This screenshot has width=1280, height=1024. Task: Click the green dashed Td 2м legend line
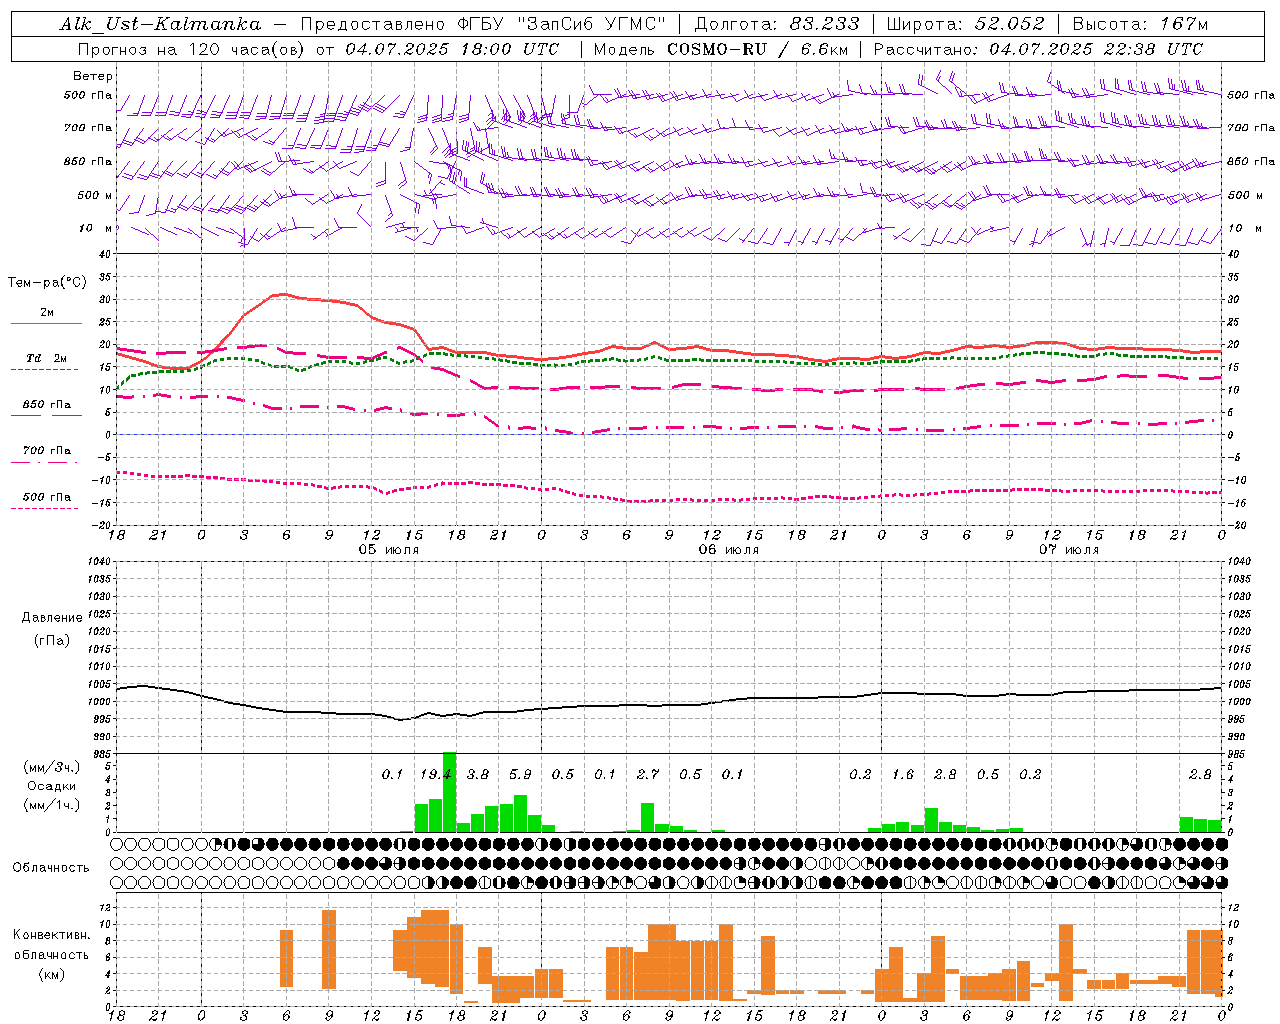(44, 369)
